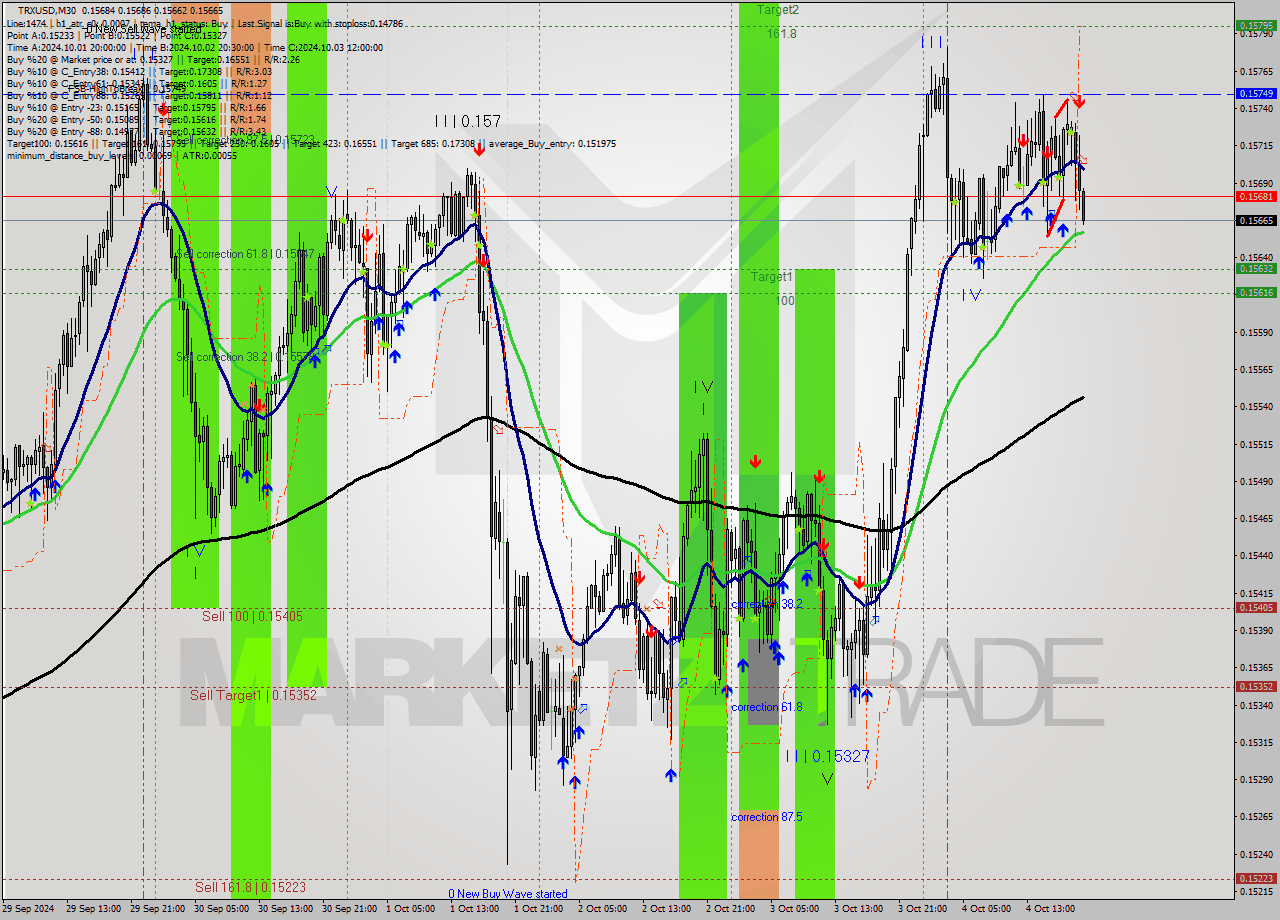The image size is (1280, 920).
Task: Click the red 0.15681 price tag
Action: tap(1256, 197)
